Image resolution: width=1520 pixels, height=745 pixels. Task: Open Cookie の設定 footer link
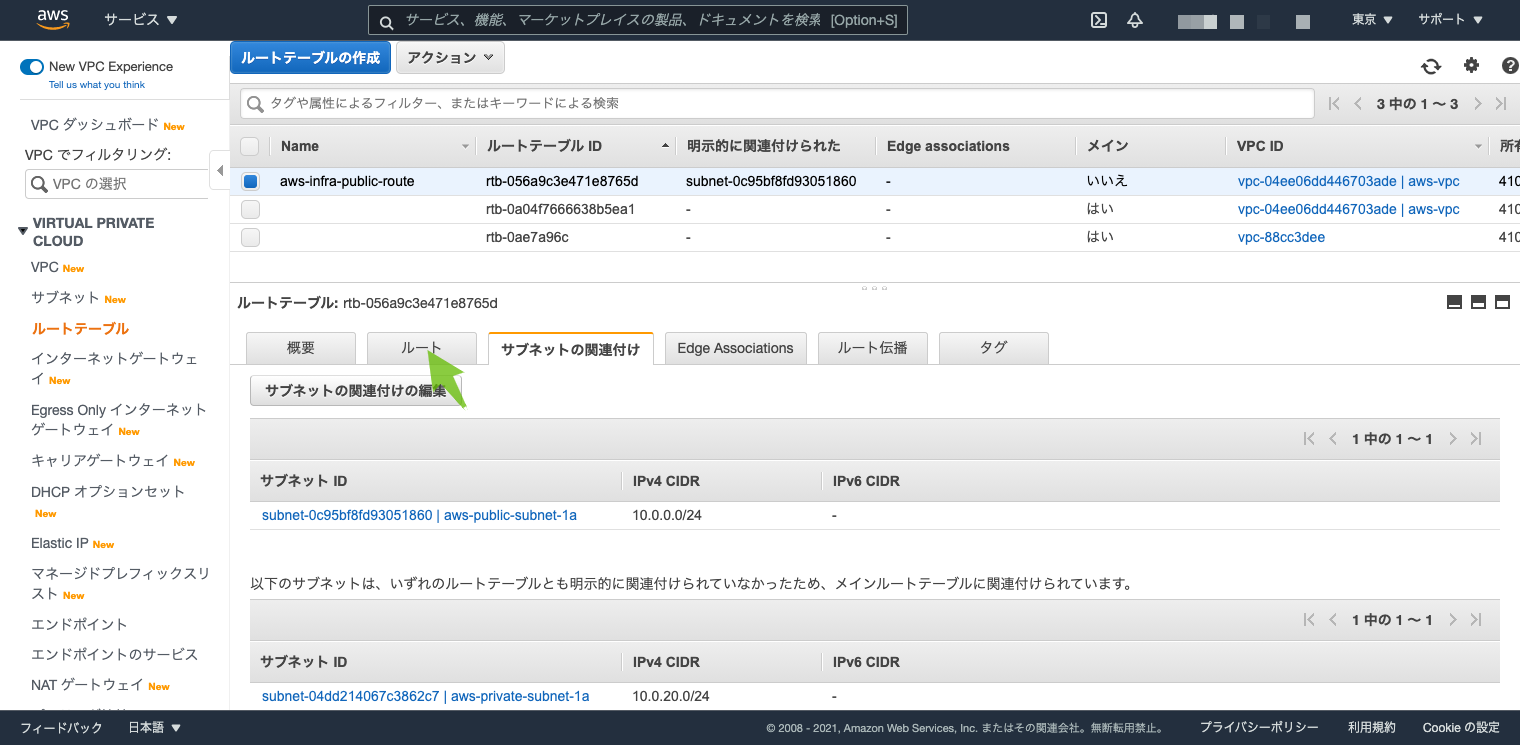point(1461,728)
